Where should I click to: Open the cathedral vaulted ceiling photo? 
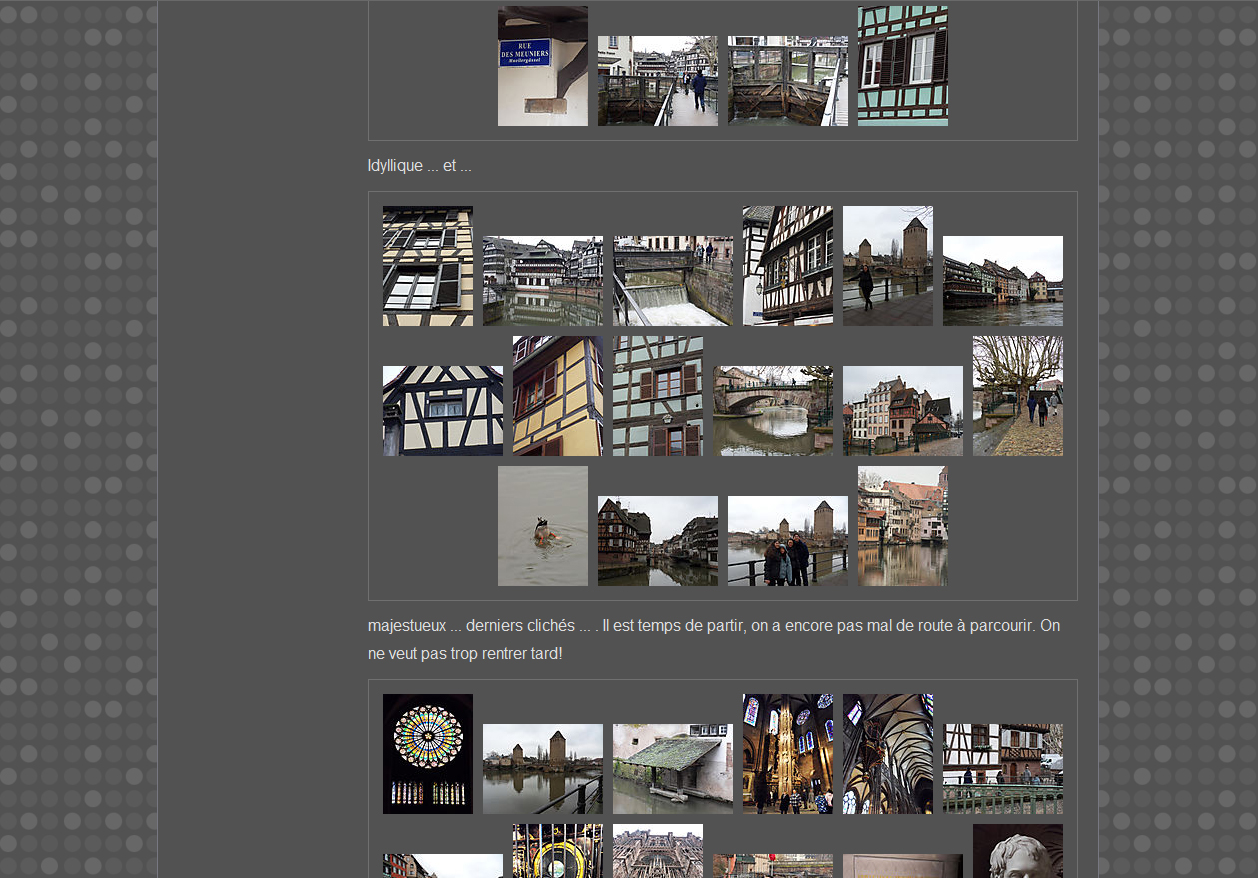point(887,754)
